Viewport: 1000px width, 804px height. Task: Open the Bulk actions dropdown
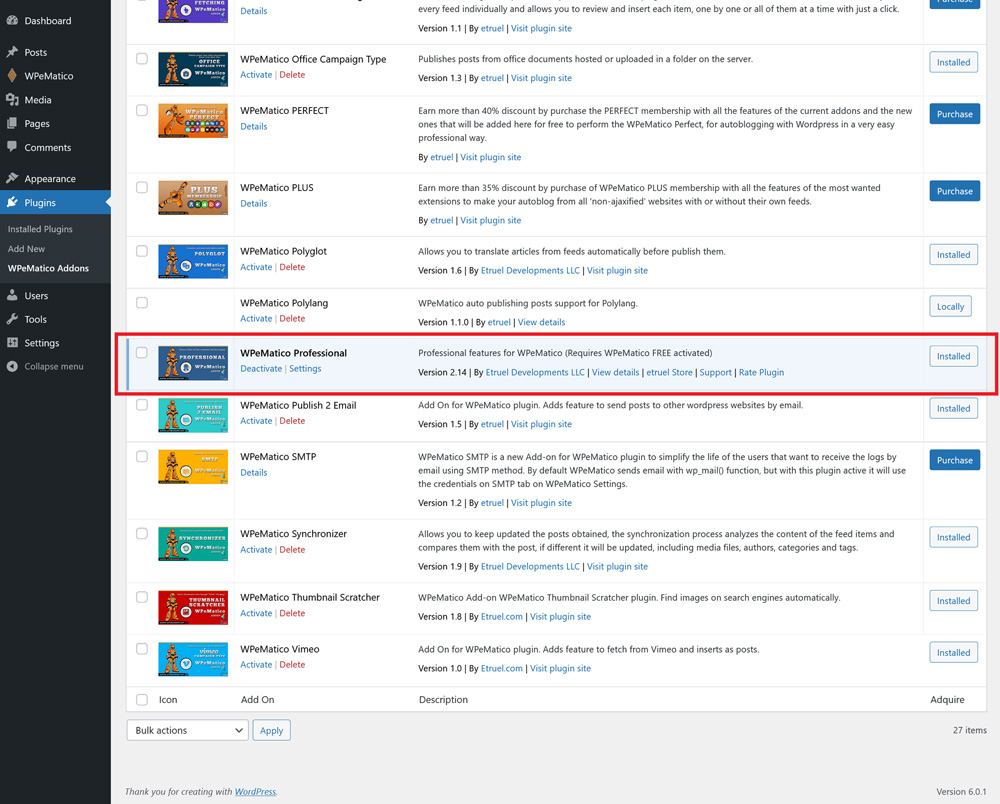click(188, 730)
